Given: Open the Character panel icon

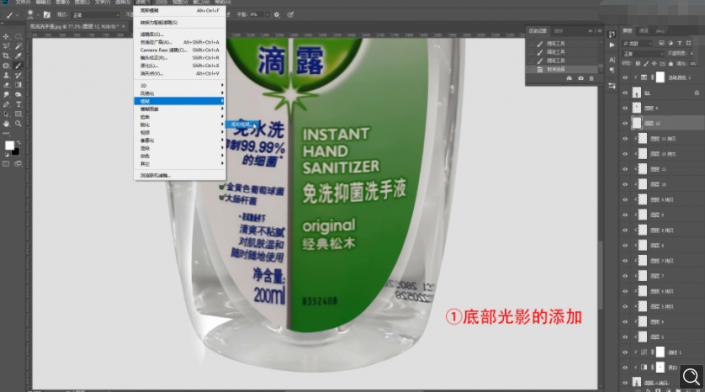Looking at the screenshot, I should pos(611,59).
